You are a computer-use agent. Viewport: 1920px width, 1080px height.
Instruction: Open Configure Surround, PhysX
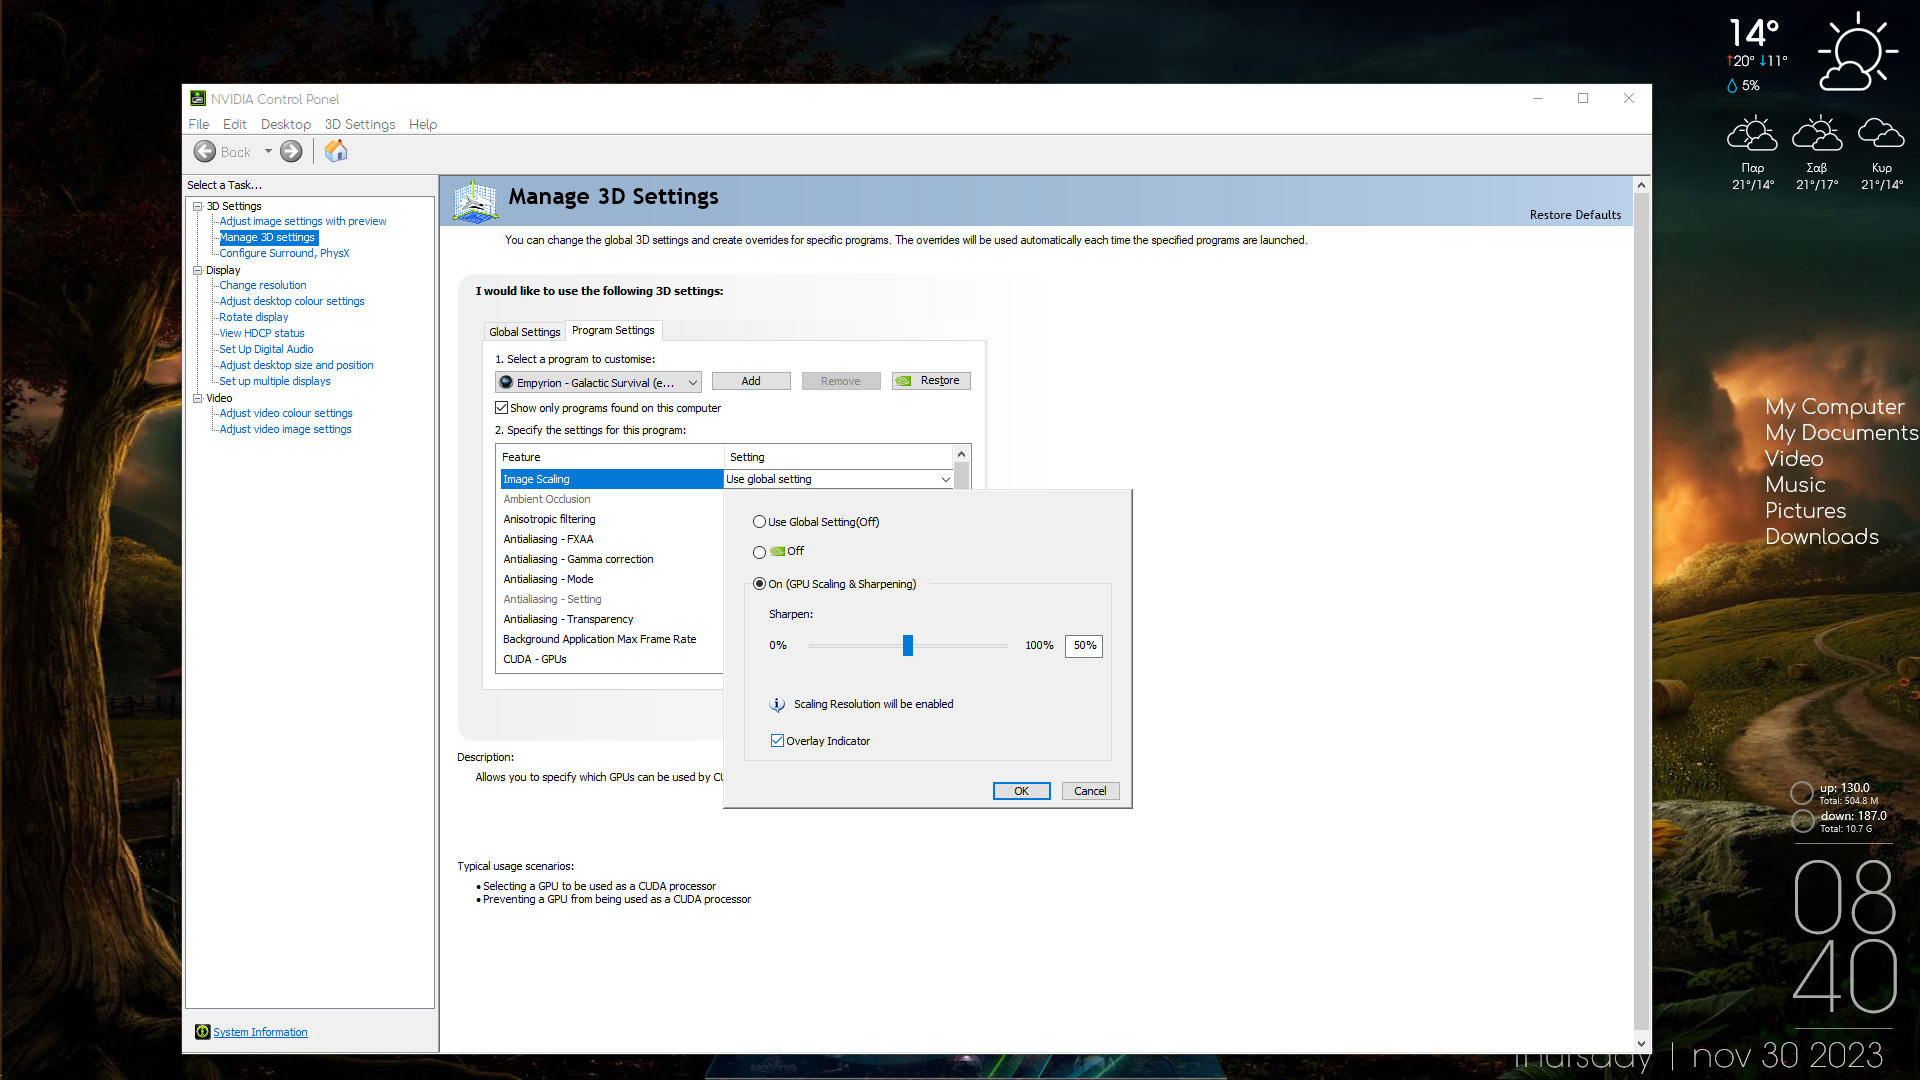point(284,253)
